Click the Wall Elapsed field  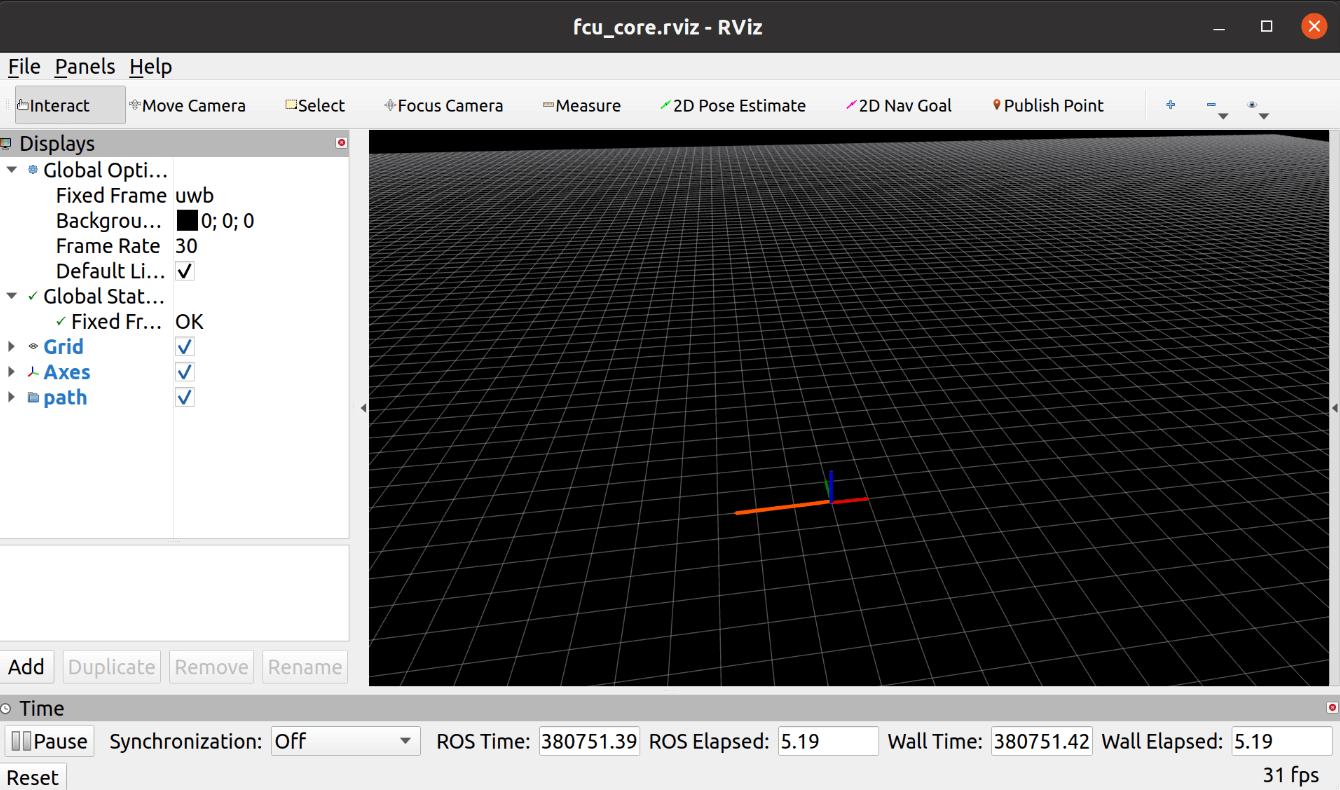1282,741
